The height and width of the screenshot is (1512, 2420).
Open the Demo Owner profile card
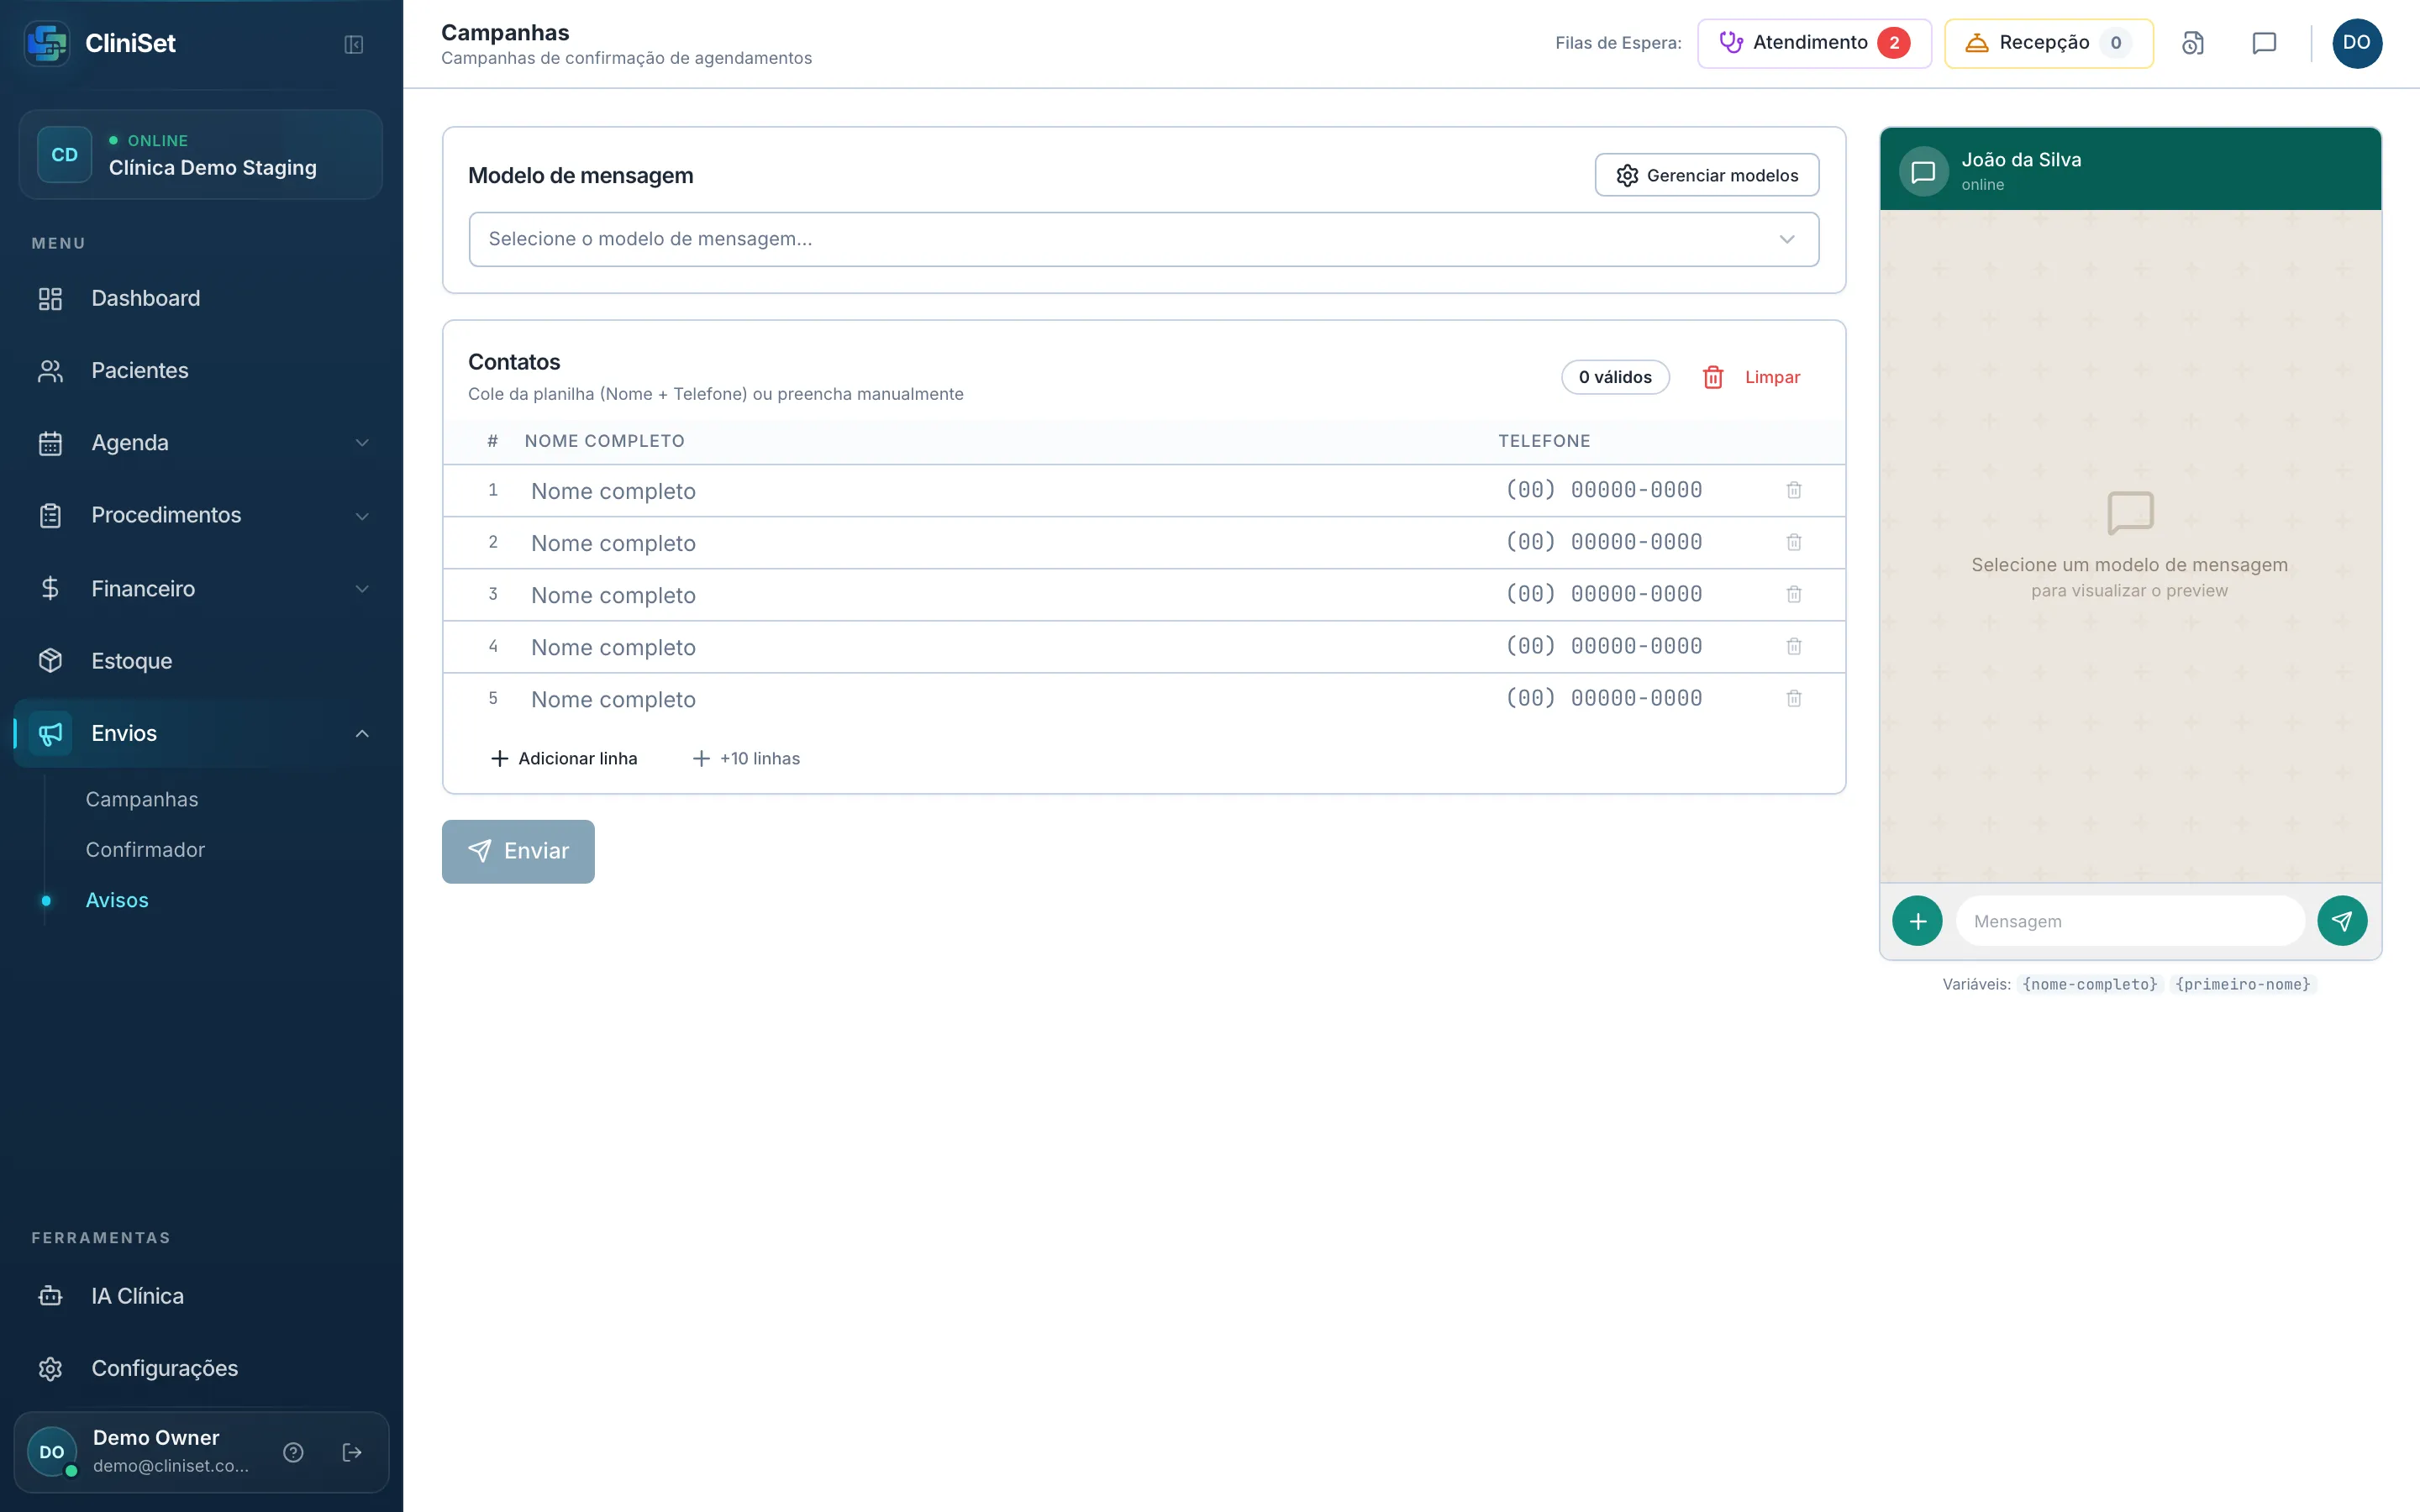201,1452
